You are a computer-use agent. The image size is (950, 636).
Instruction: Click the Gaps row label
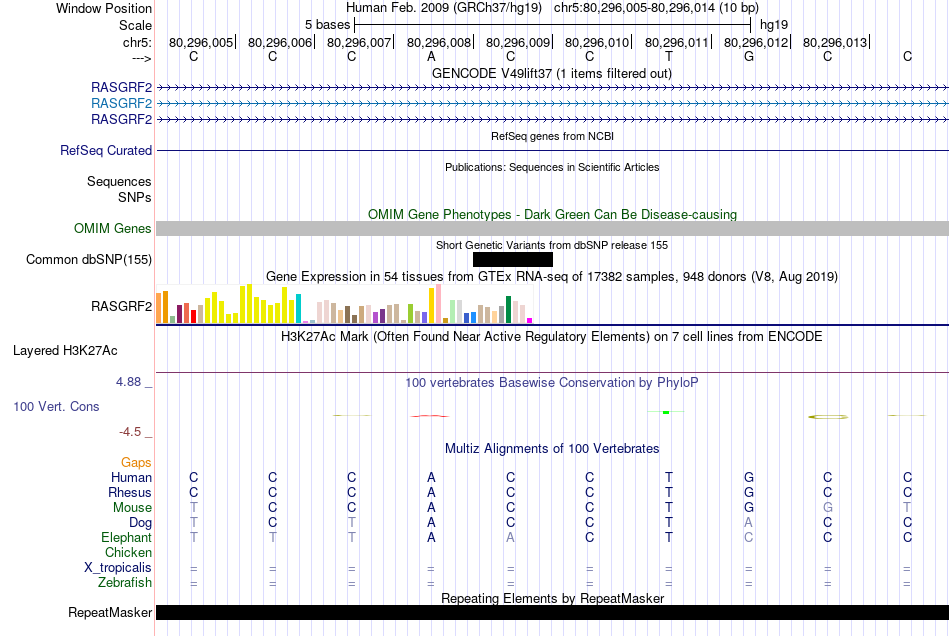136,463
